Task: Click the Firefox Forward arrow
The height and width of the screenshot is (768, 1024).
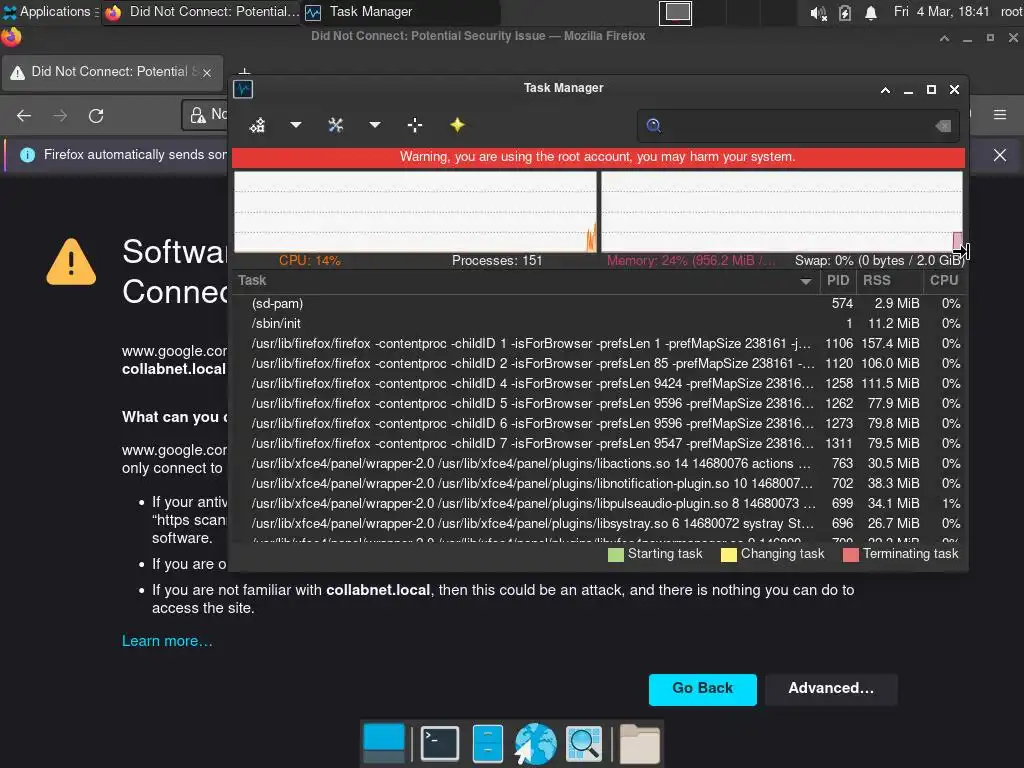Action: tap(60, 116)
